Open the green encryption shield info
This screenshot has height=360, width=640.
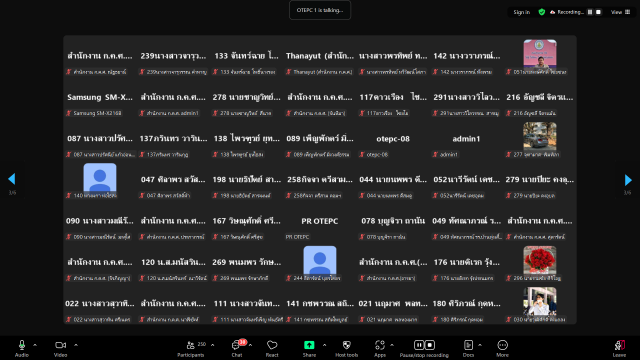point(542,12)
